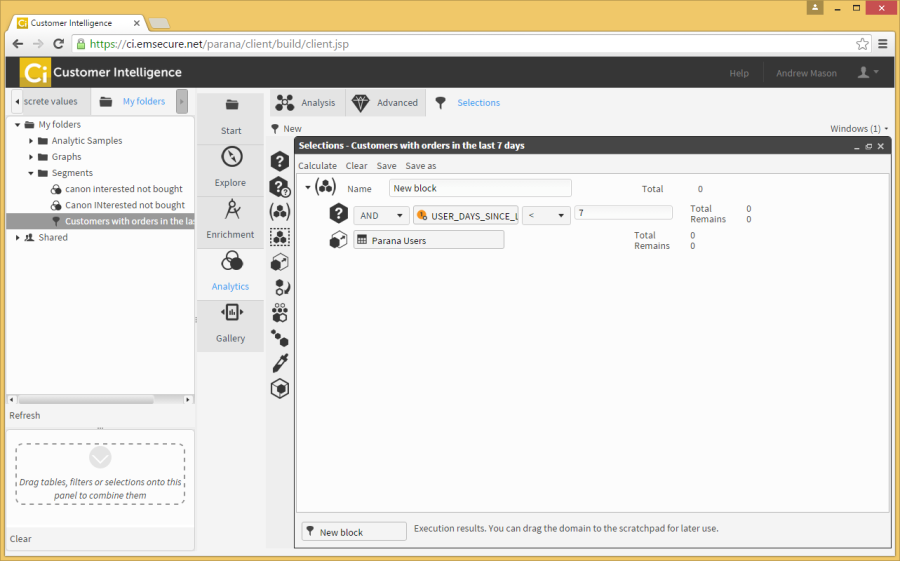Collapse the New block selection row

(x=308, y=187)
